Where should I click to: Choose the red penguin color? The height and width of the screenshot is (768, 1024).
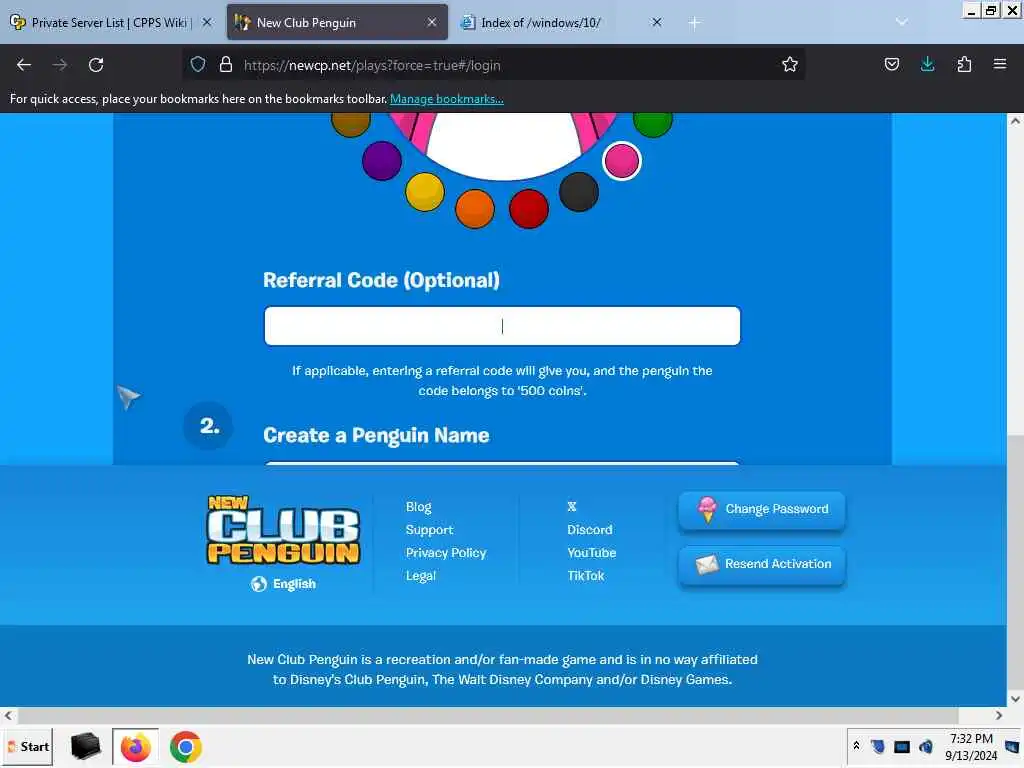tap(528, 209)
